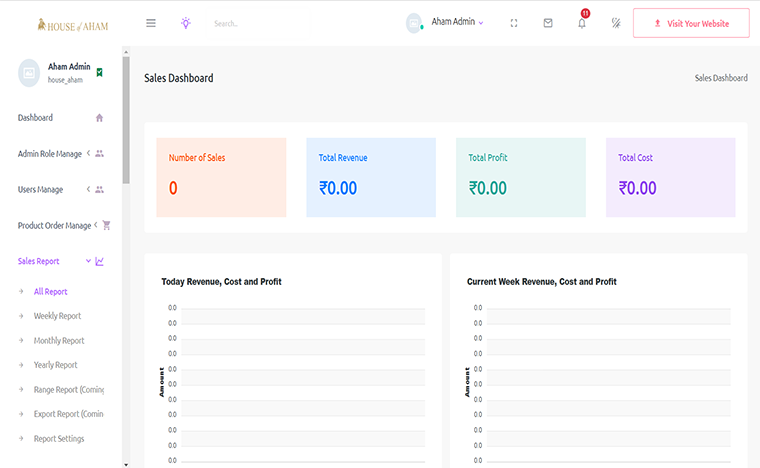Click the purple lightbulb icon
The width and height of the screenshot is (760, 468).
click(186, 23)
